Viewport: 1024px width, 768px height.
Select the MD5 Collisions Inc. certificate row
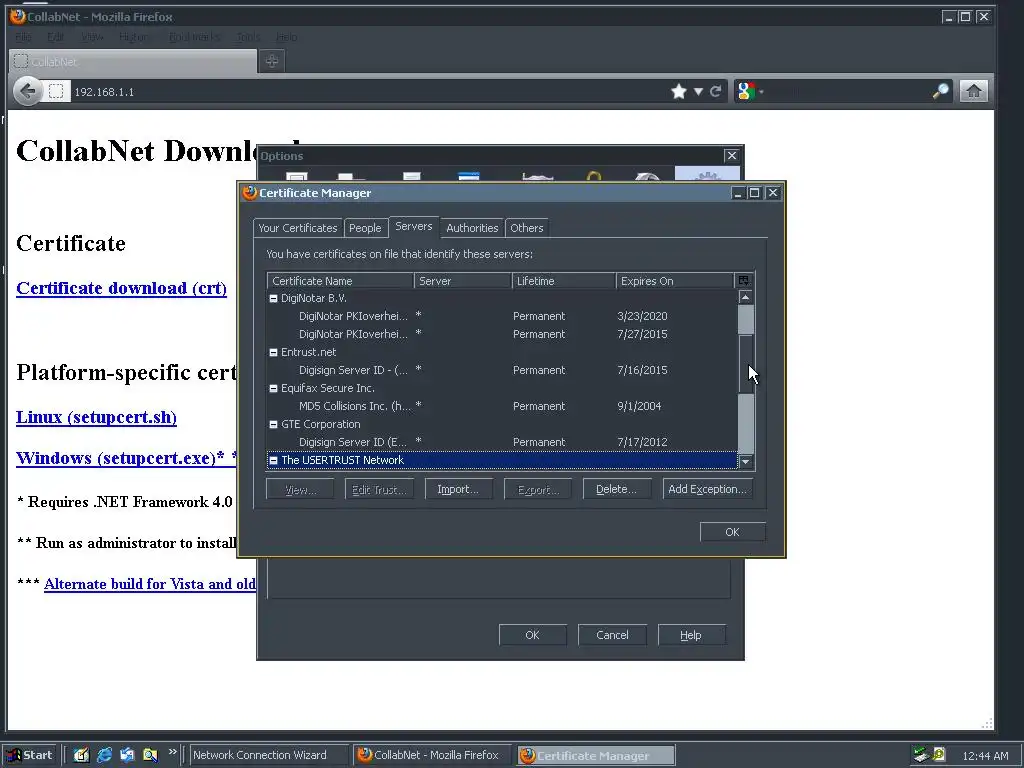(502, 406)
